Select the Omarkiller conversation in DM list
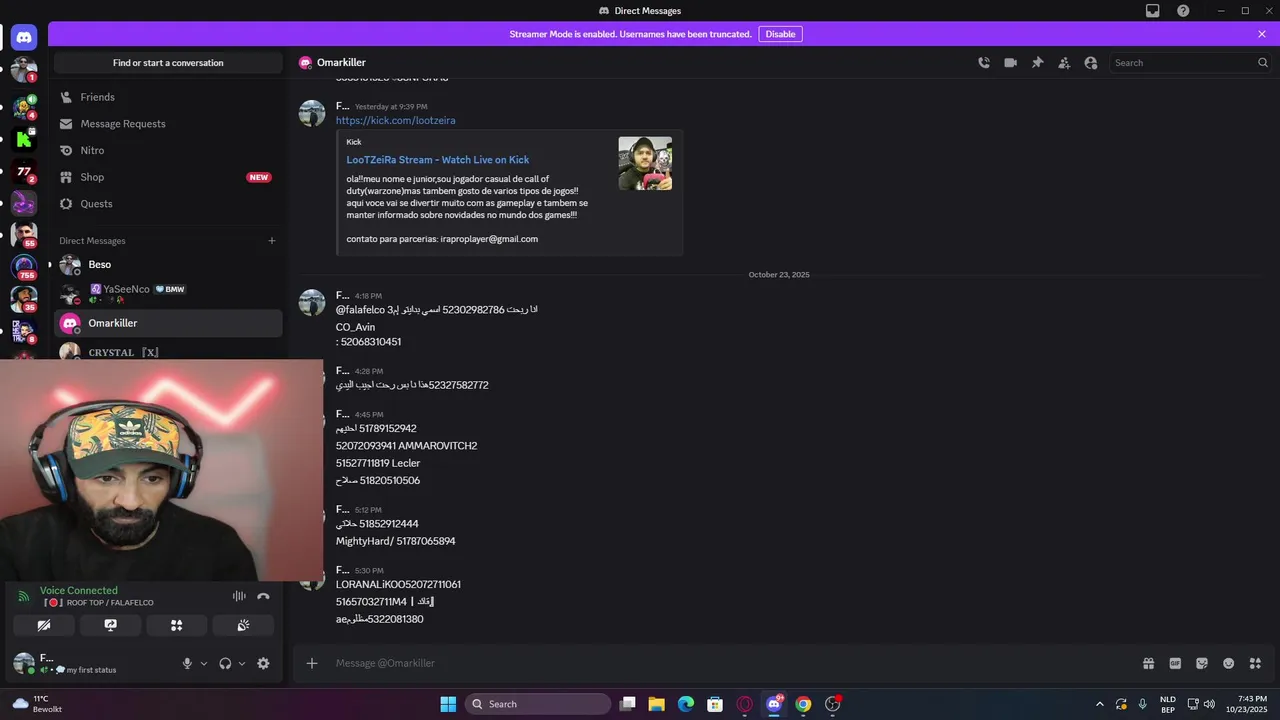The width and height of the screenshot is (1280, 720). (168, 323)
